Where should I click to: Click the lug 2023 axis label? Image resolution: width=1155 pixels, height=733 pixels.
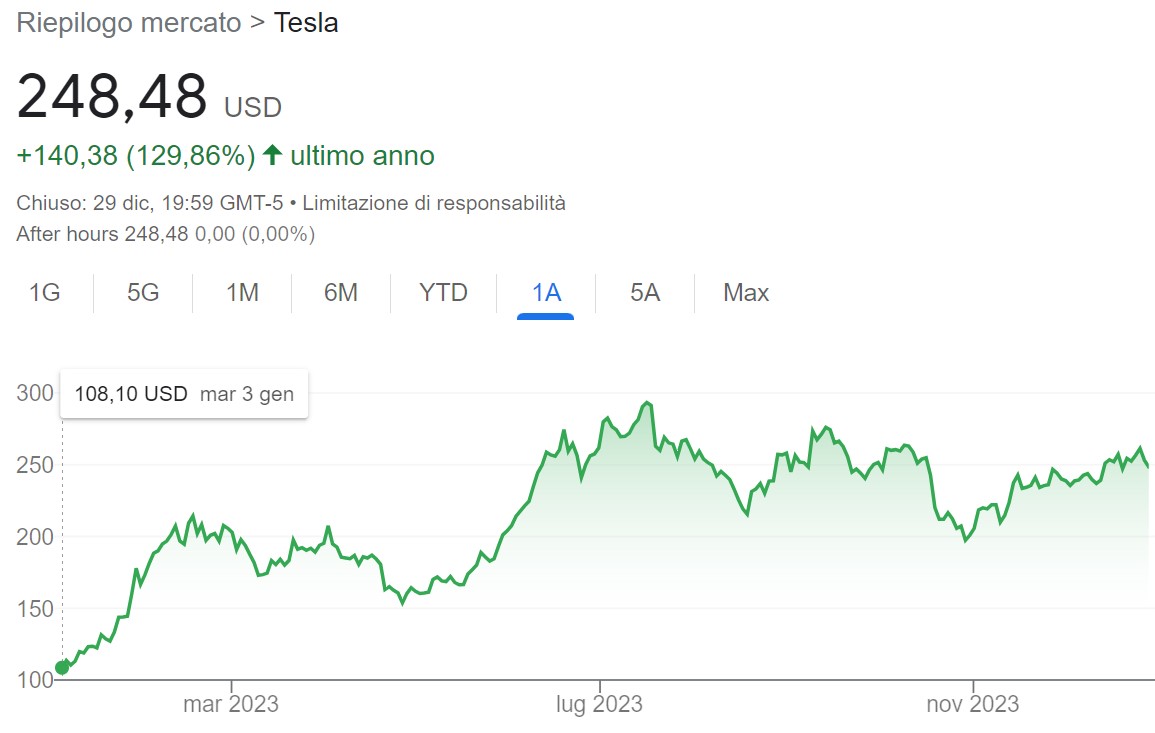[600, 704]
